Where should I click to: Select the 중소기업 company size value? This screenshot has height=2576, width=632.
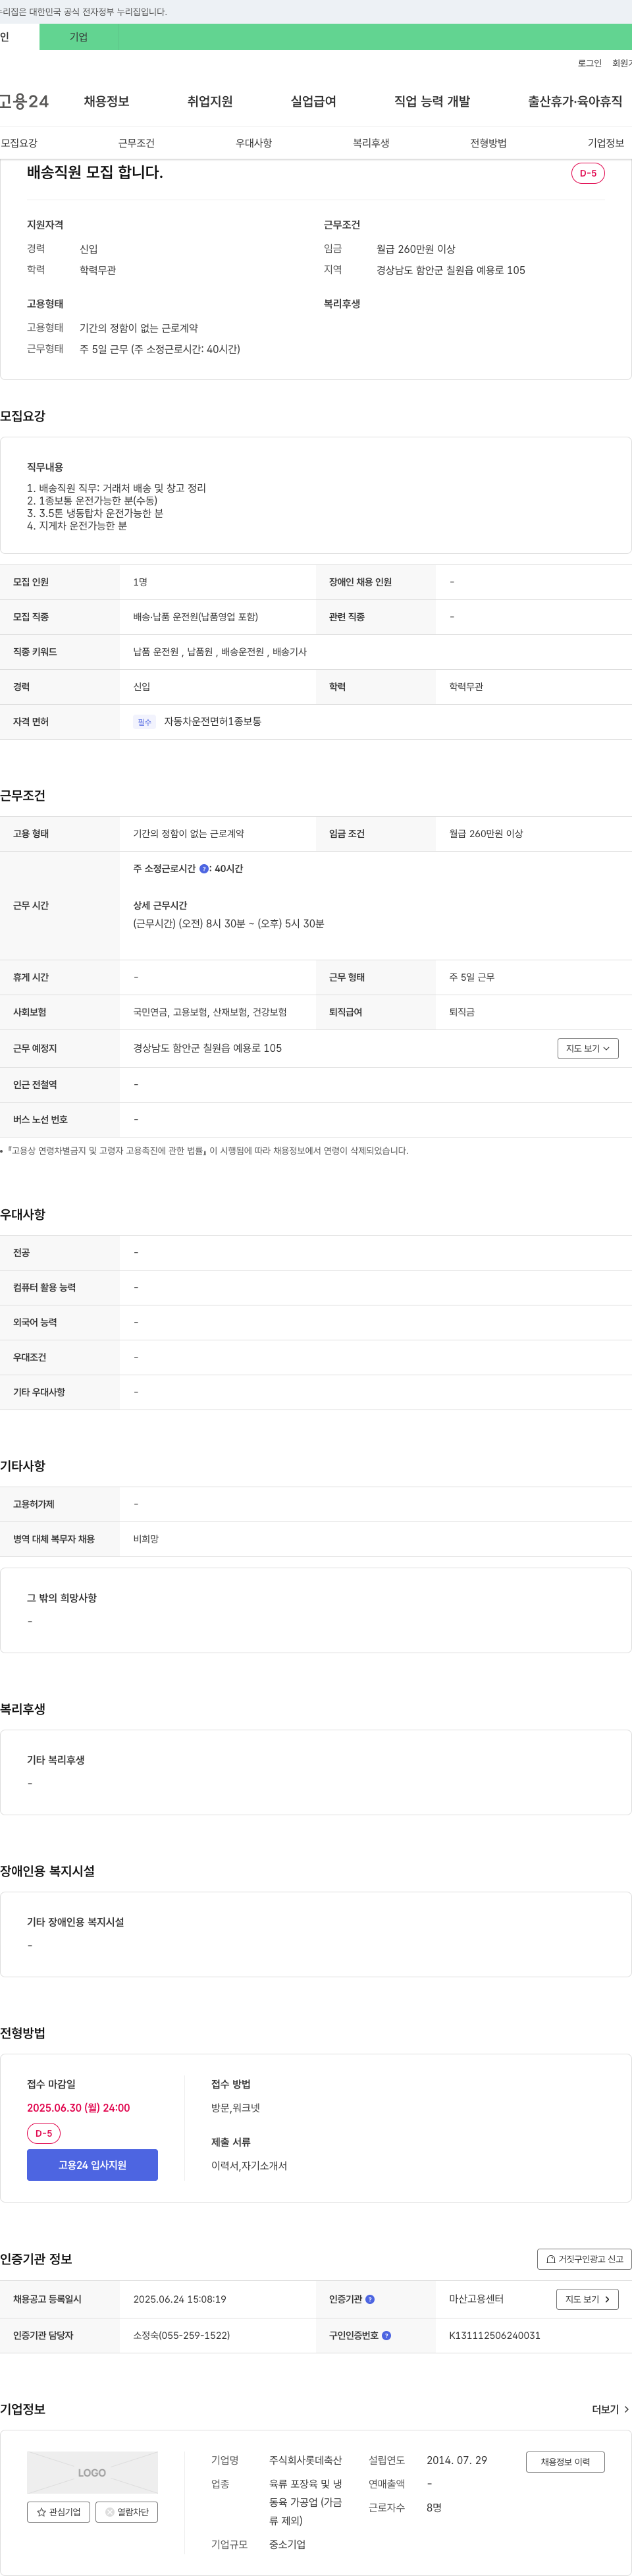(x=287, y=2544)
